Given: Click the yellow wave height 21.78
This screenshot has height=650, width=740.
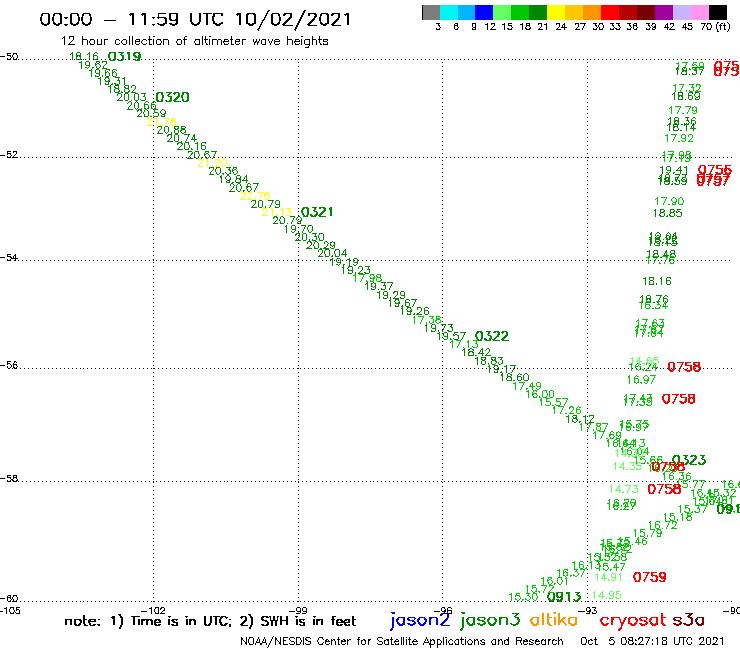Looking at the screenshot, I should [161, 122].
